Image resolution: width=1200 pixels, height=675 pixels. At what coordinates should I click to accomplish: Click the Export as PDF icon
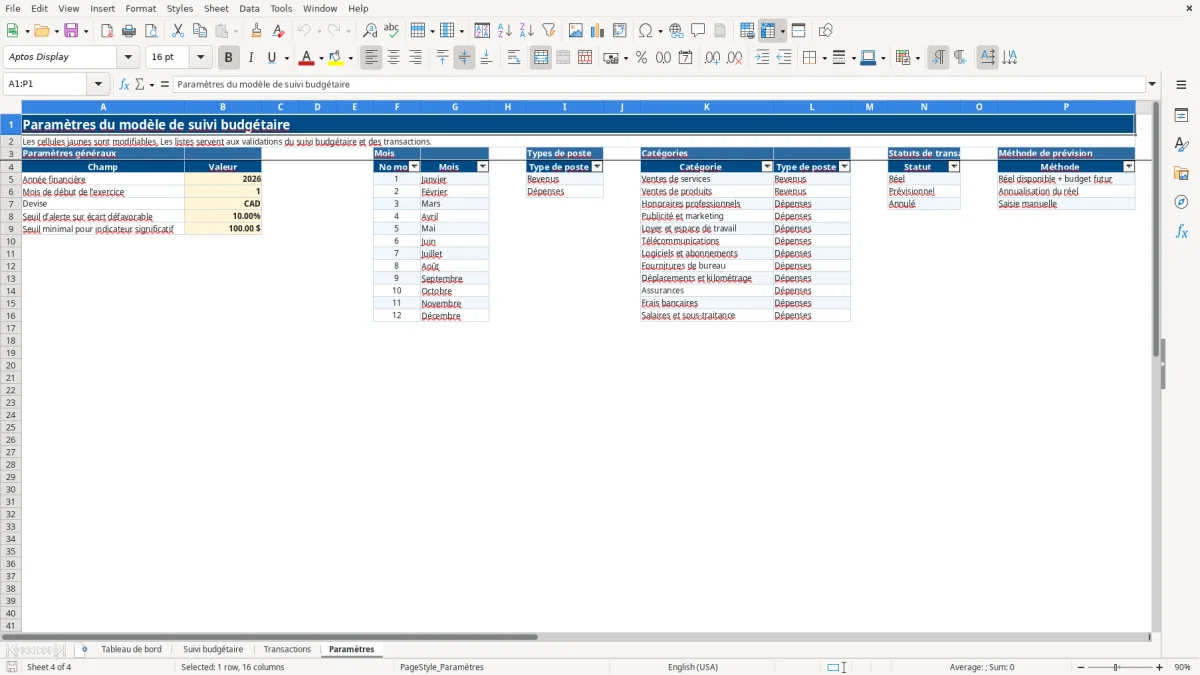coord(107,31)
